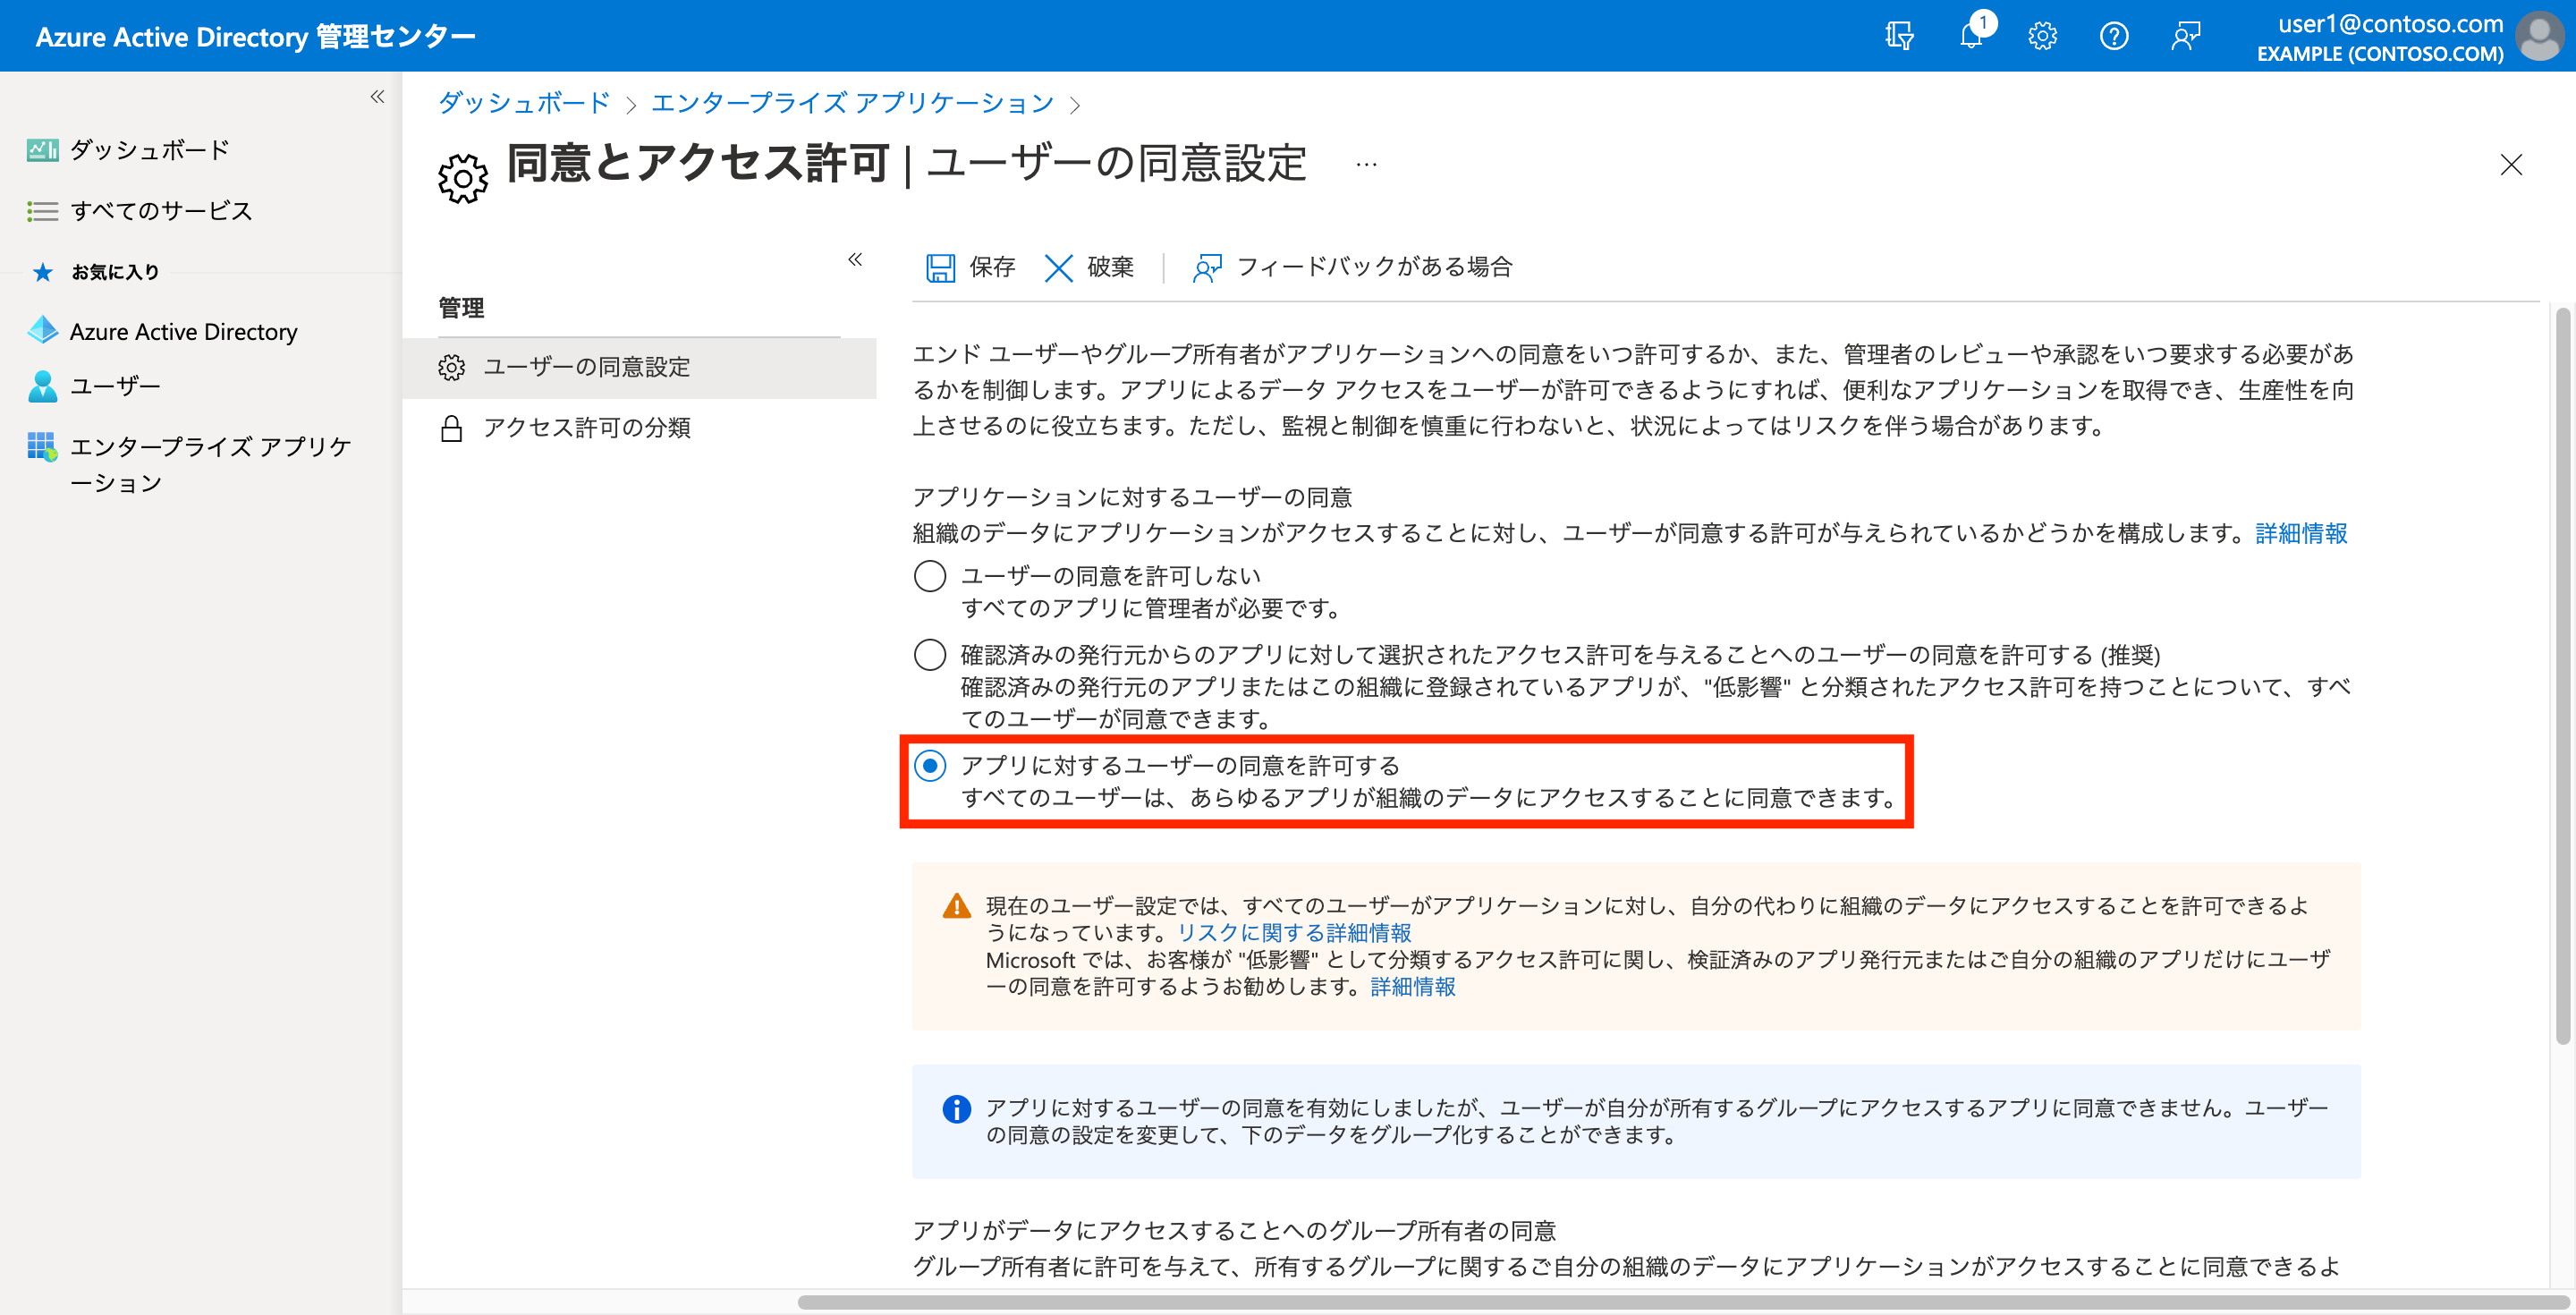Click the ダッシュボード chart icon in sidebar
Viewport: 2576px width, 1315px height.
coord(42,150)
